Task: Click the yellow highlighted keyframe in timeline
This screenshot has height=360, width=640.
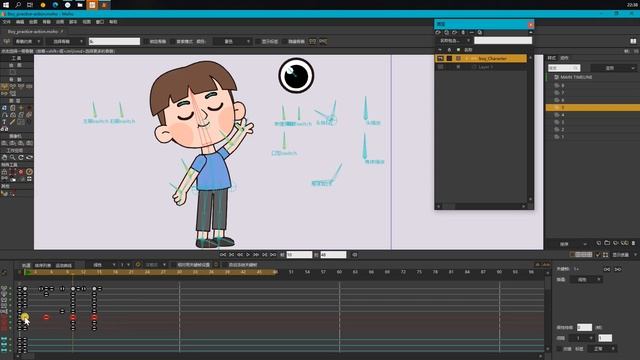Action: (24, 317)
